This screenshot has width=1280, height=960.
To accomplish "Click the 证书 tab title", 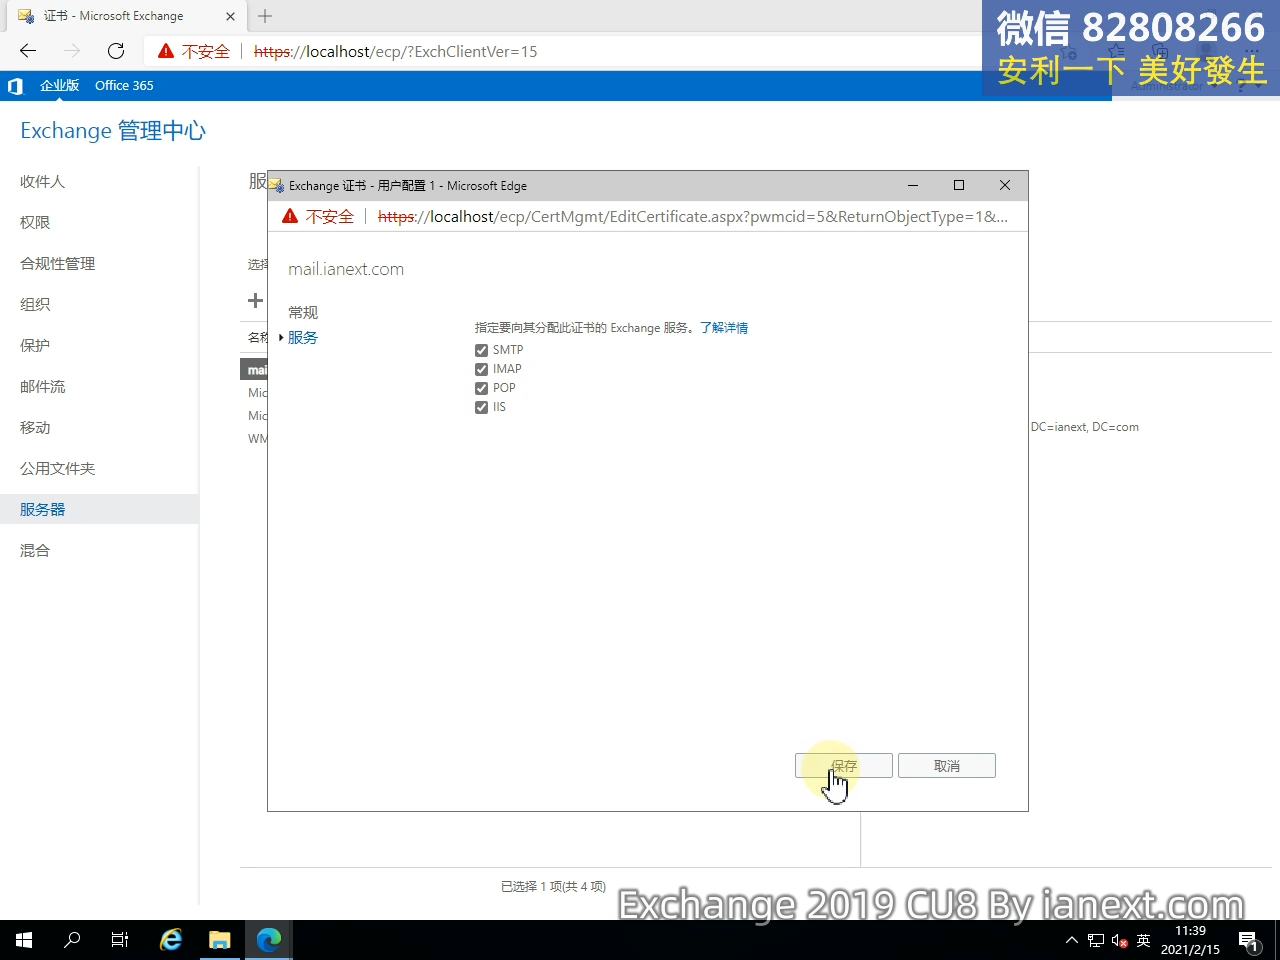I will pos(113,16).
